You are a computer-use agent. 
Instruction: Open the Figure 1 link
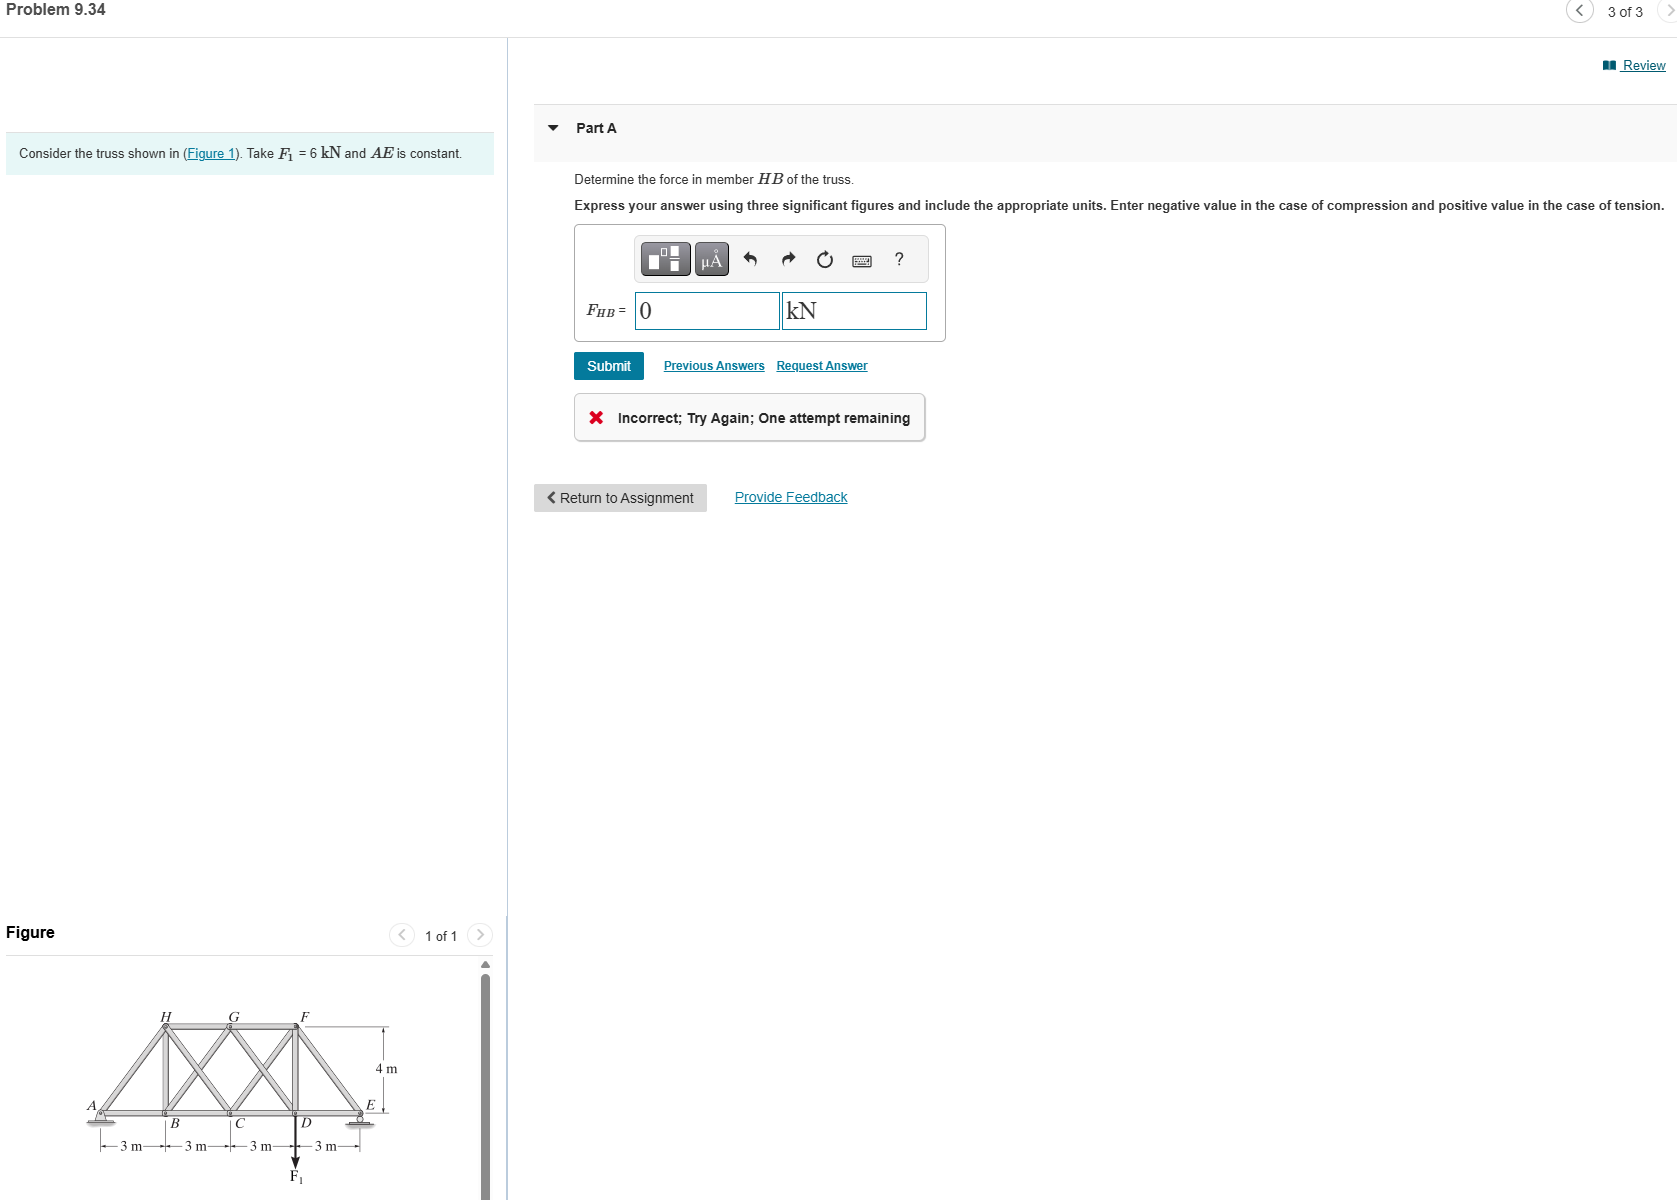(x=211, y=154)
